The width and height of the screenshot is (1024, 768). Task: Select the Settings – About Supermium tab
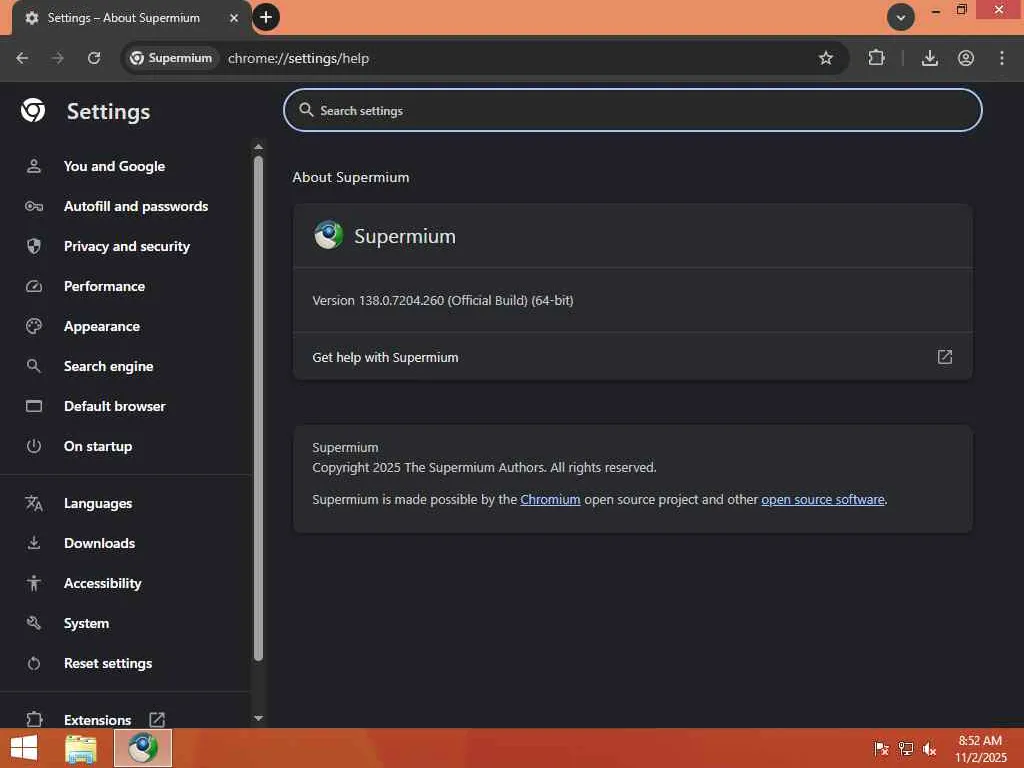131,18
